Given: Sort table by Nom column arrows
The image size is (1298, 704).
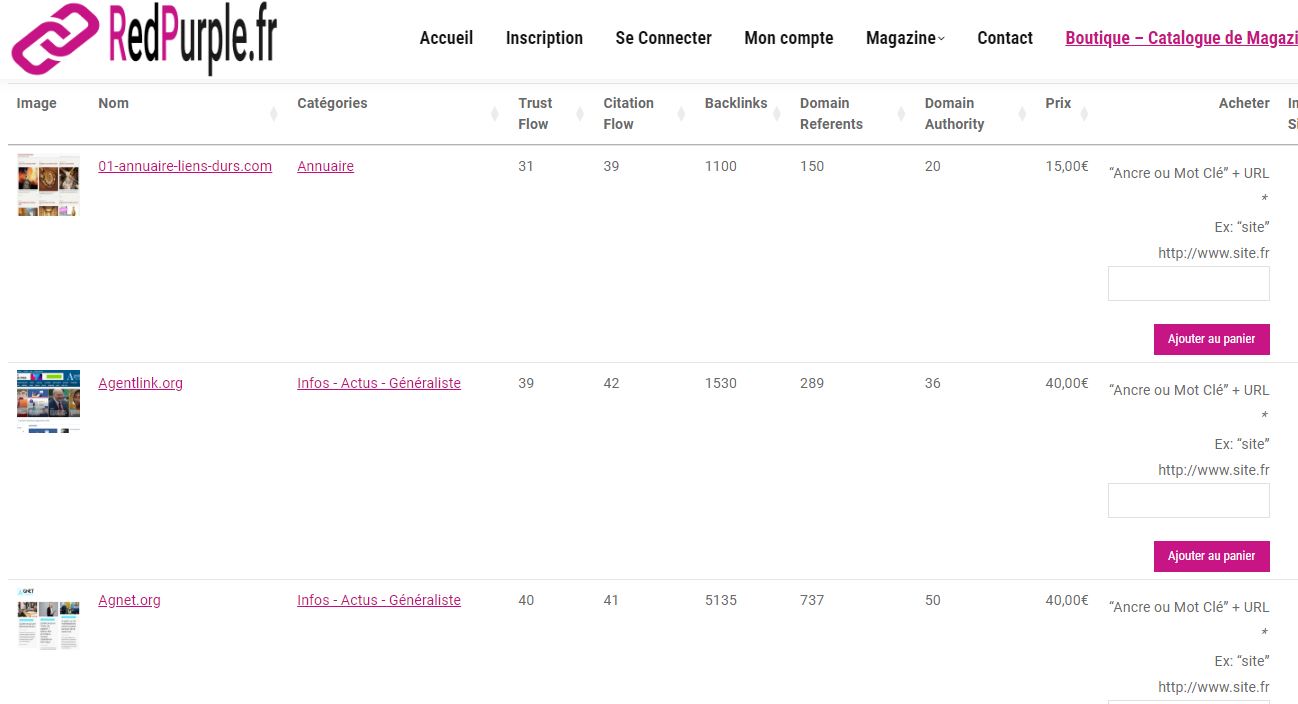Looking at the screenshot, I should coord(274,114).
